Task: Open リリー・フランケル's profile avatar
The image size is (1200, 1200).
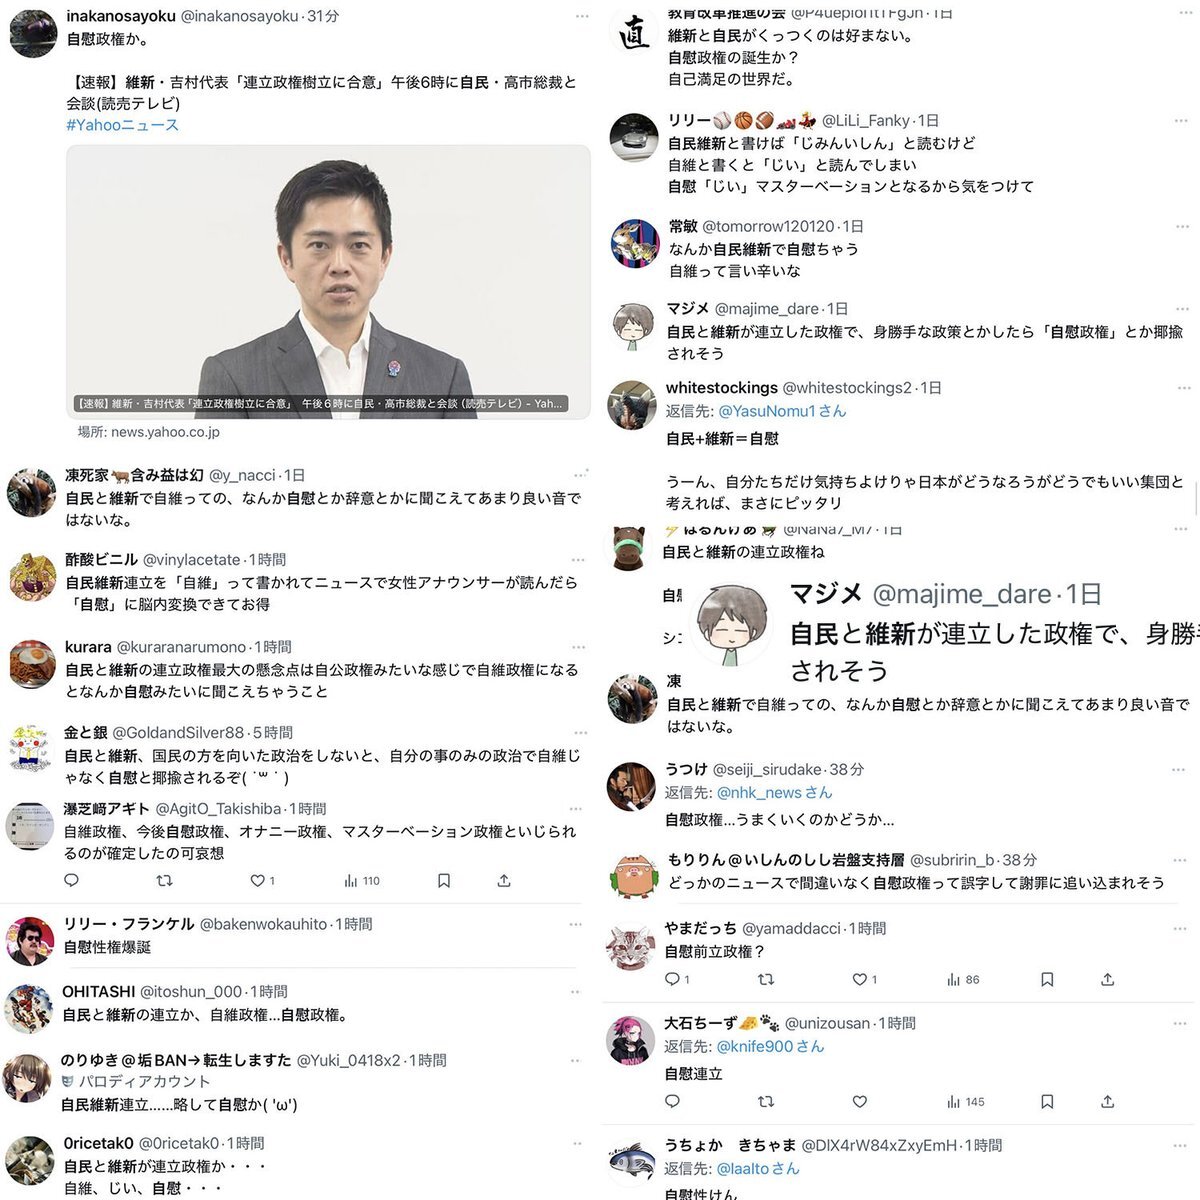Action: (x=30, y=941)
